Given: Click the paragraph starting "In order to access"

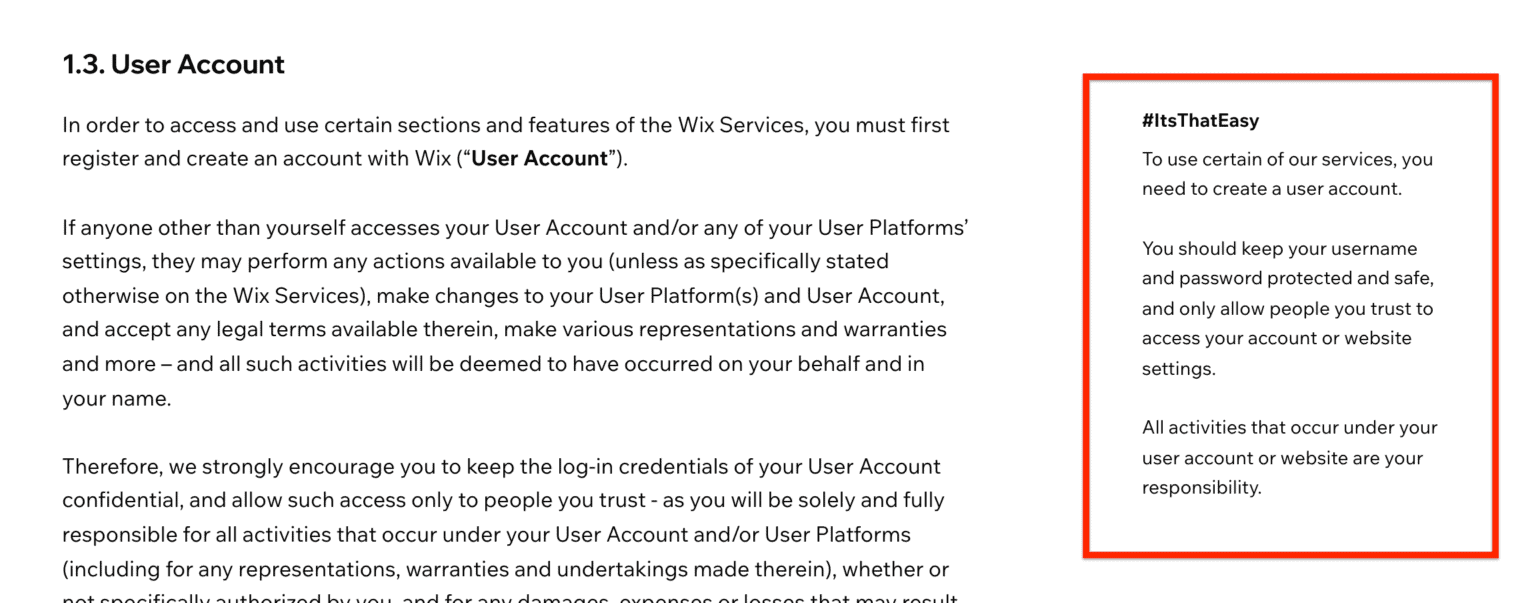Looking at the screenshot, I should [x=506, y=142].
